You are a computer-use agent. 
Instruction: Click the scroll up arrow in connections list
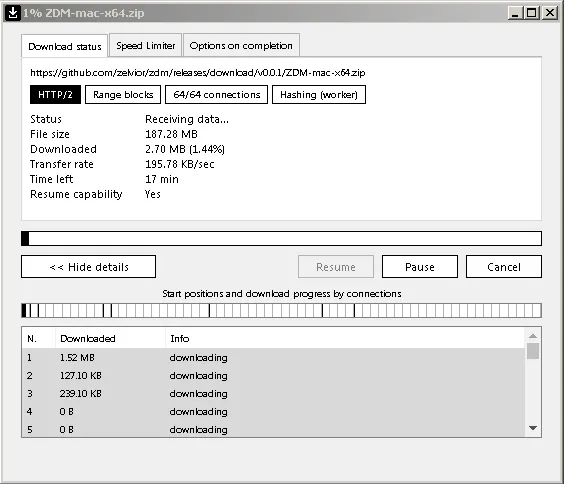tap(533, 336)
